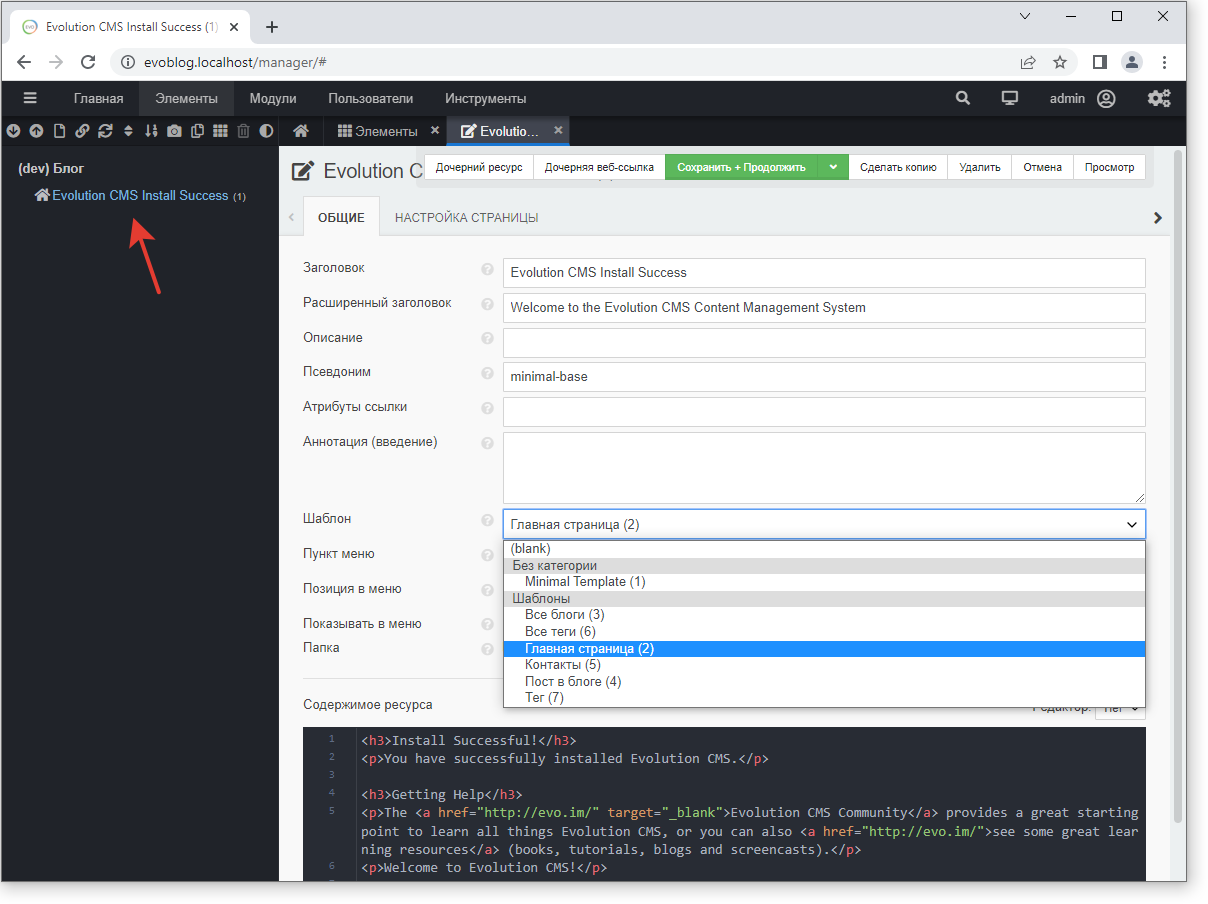This screenshot has height=904, width=1208.
Task: Click the Удалить button
Action: click(x=979, y=167)
